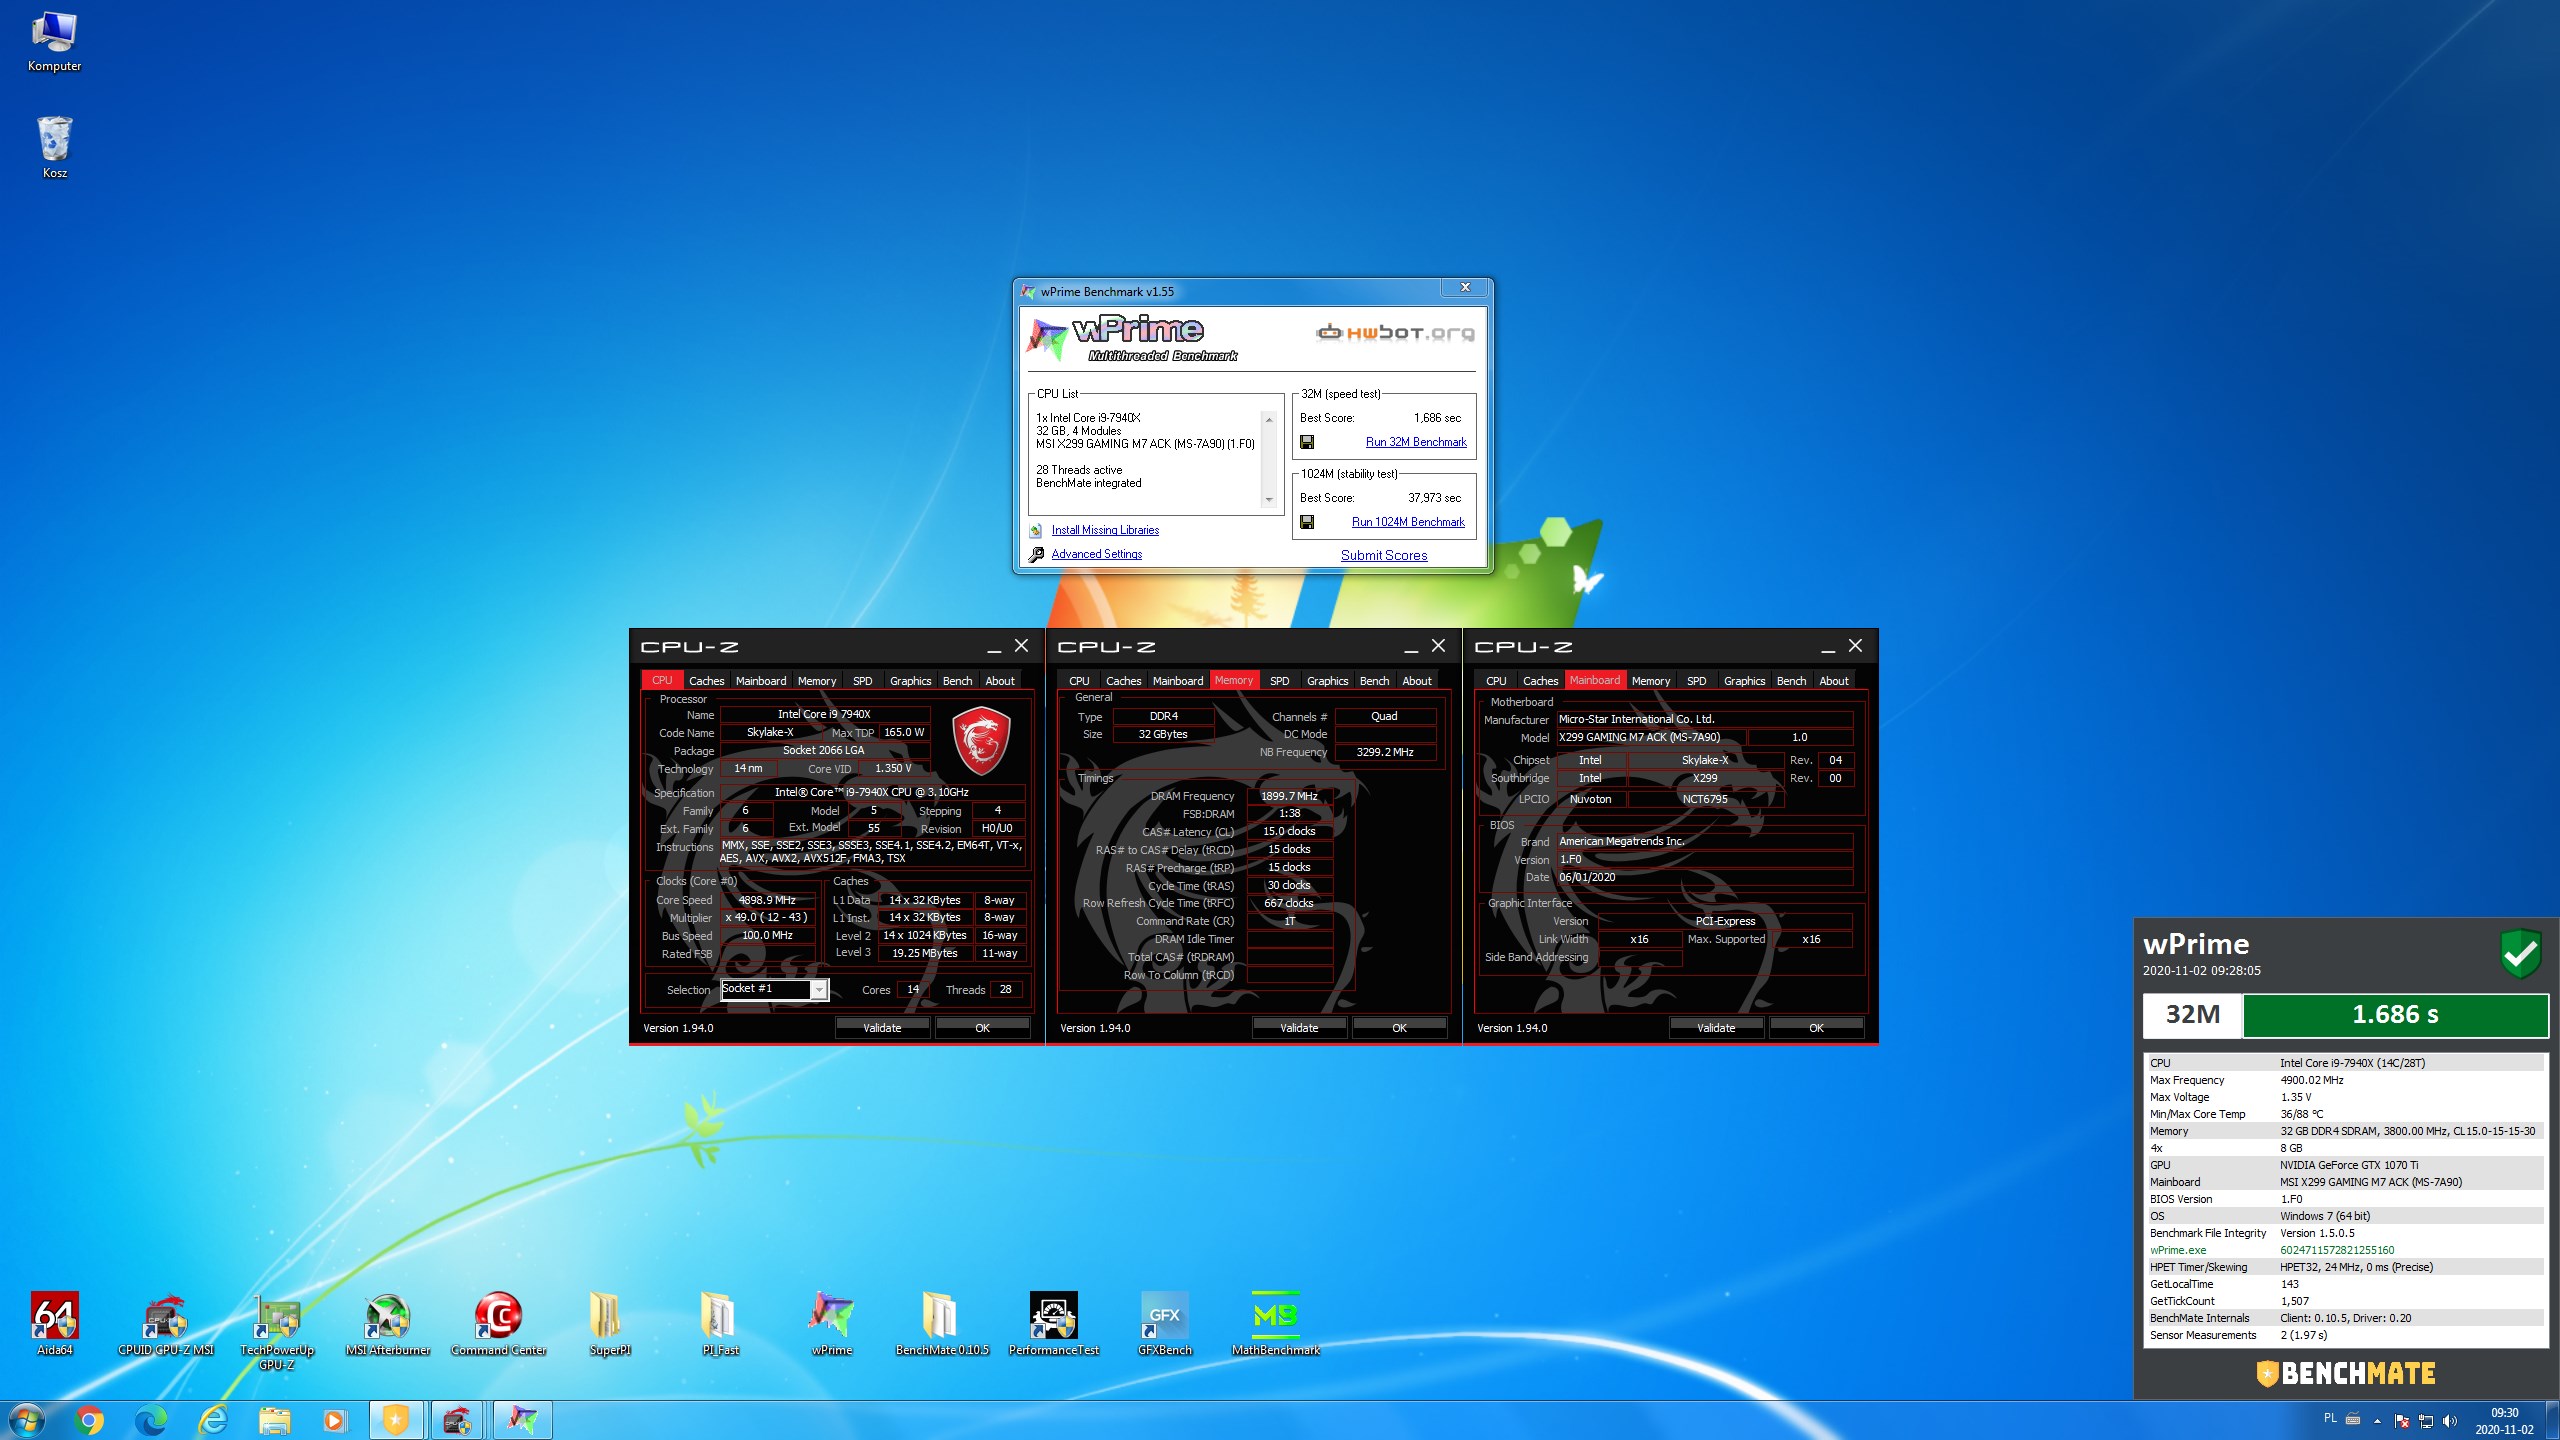Click the Show desktop button at taskbar end
Image resolution: width=2560 pixels, height=1440 pixels.
(x=2552, y=1421)
